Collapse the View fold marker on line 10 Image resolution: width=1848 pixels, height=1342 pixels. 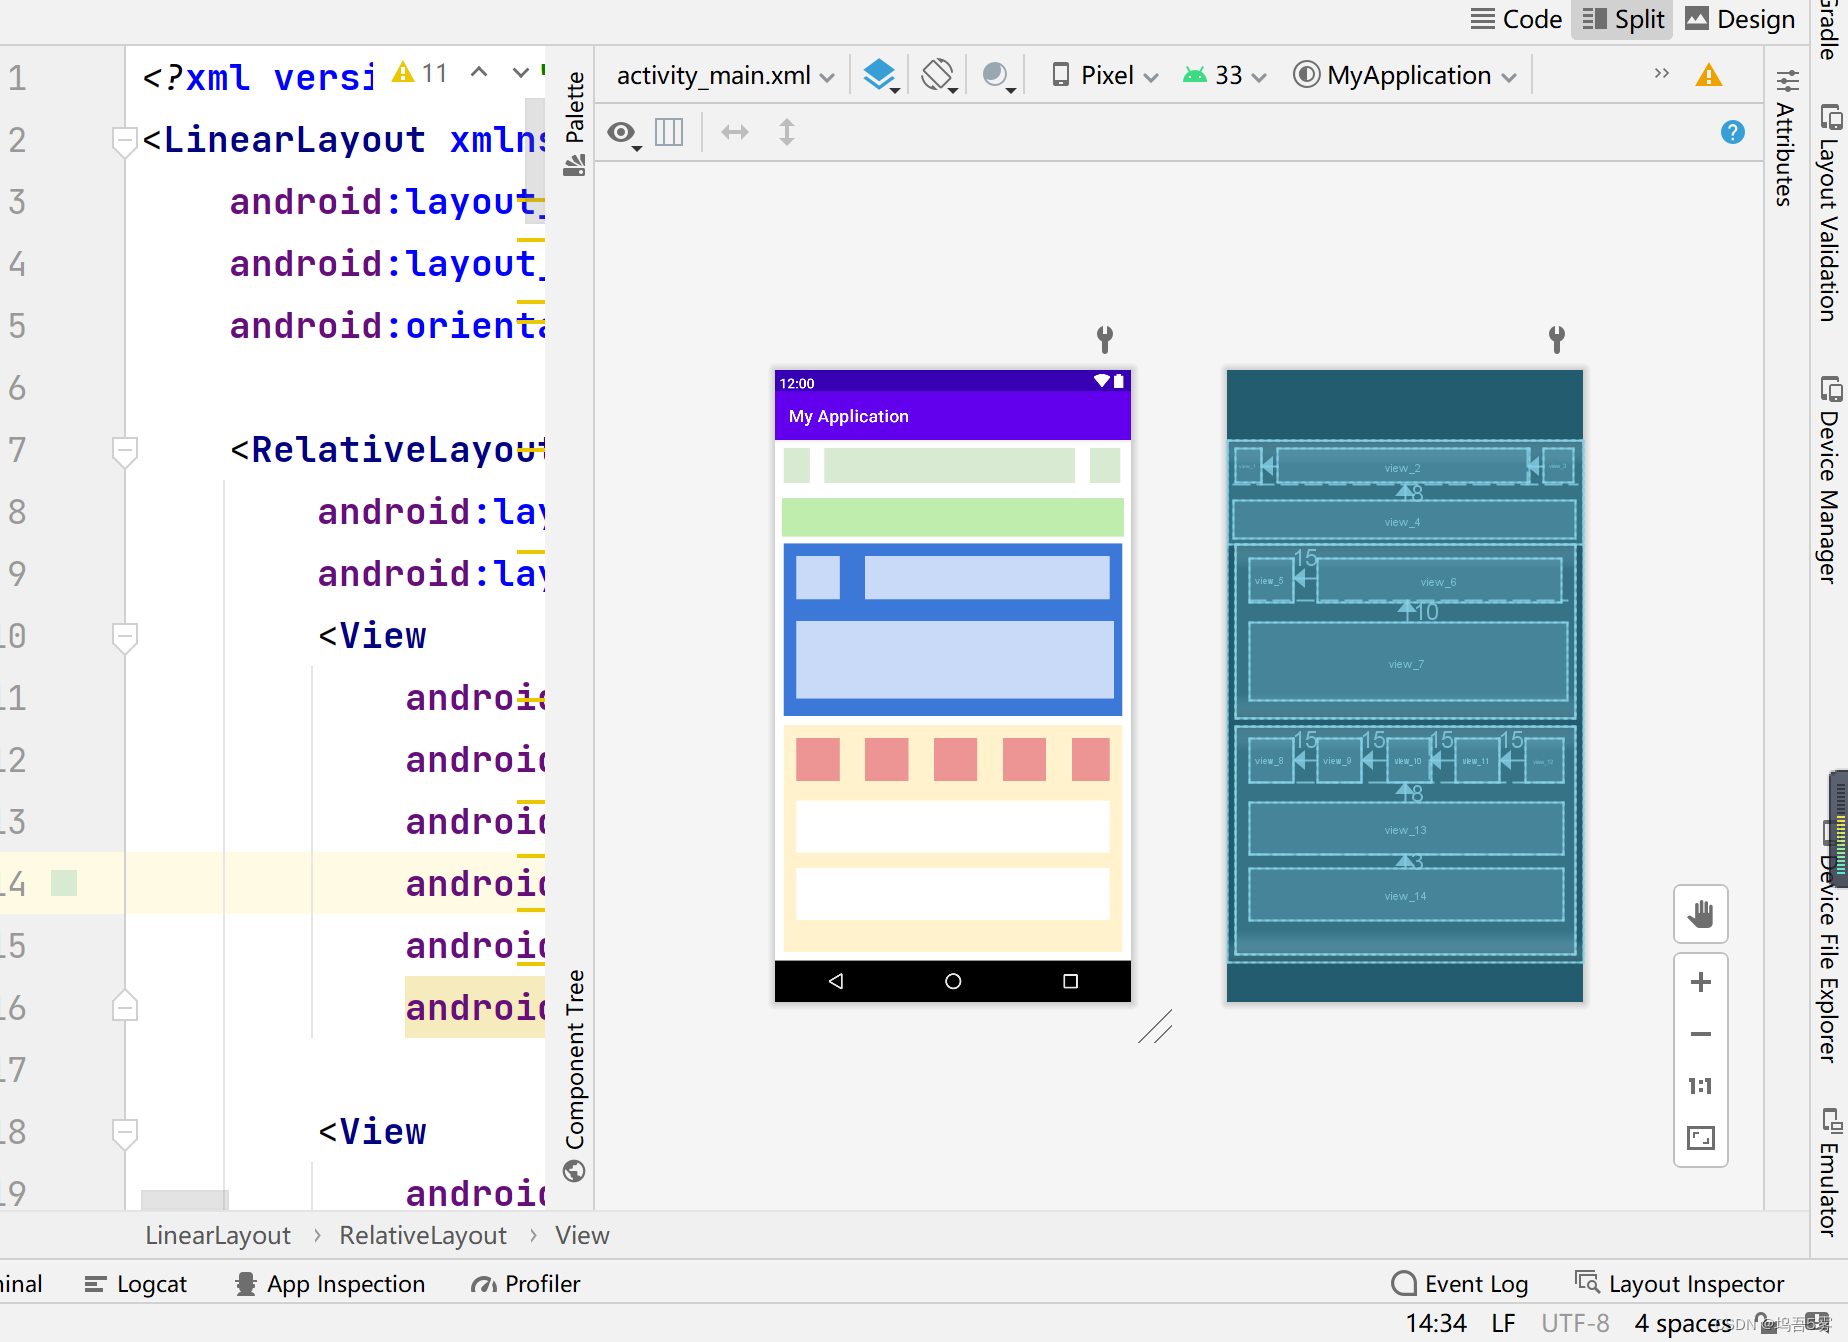click(x=125, y=637)
